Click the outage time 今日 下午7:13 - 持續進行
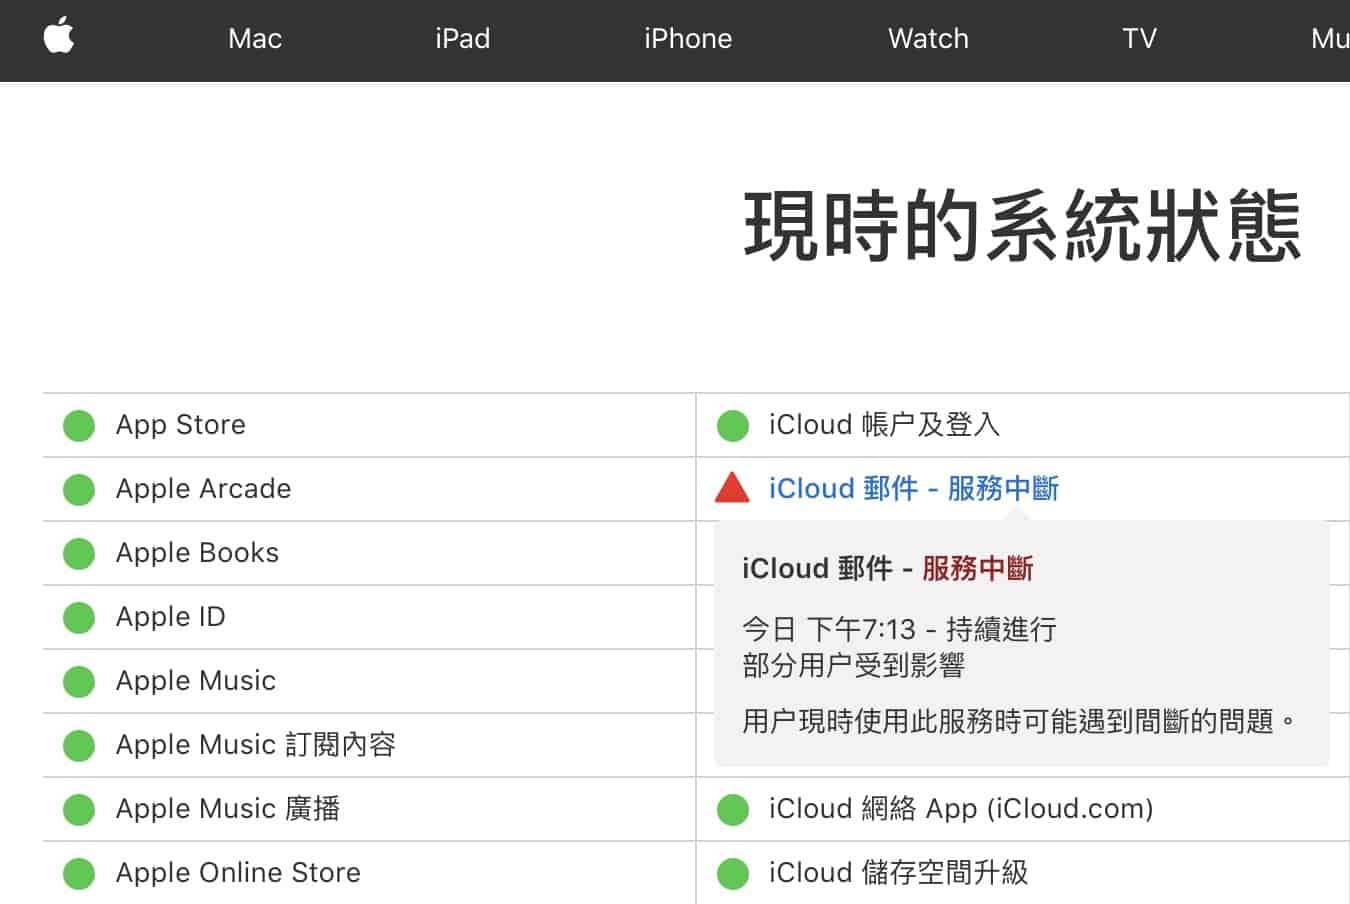This screenshot has width=1350, height=904. pyautogui.click(x=900, y=629)
